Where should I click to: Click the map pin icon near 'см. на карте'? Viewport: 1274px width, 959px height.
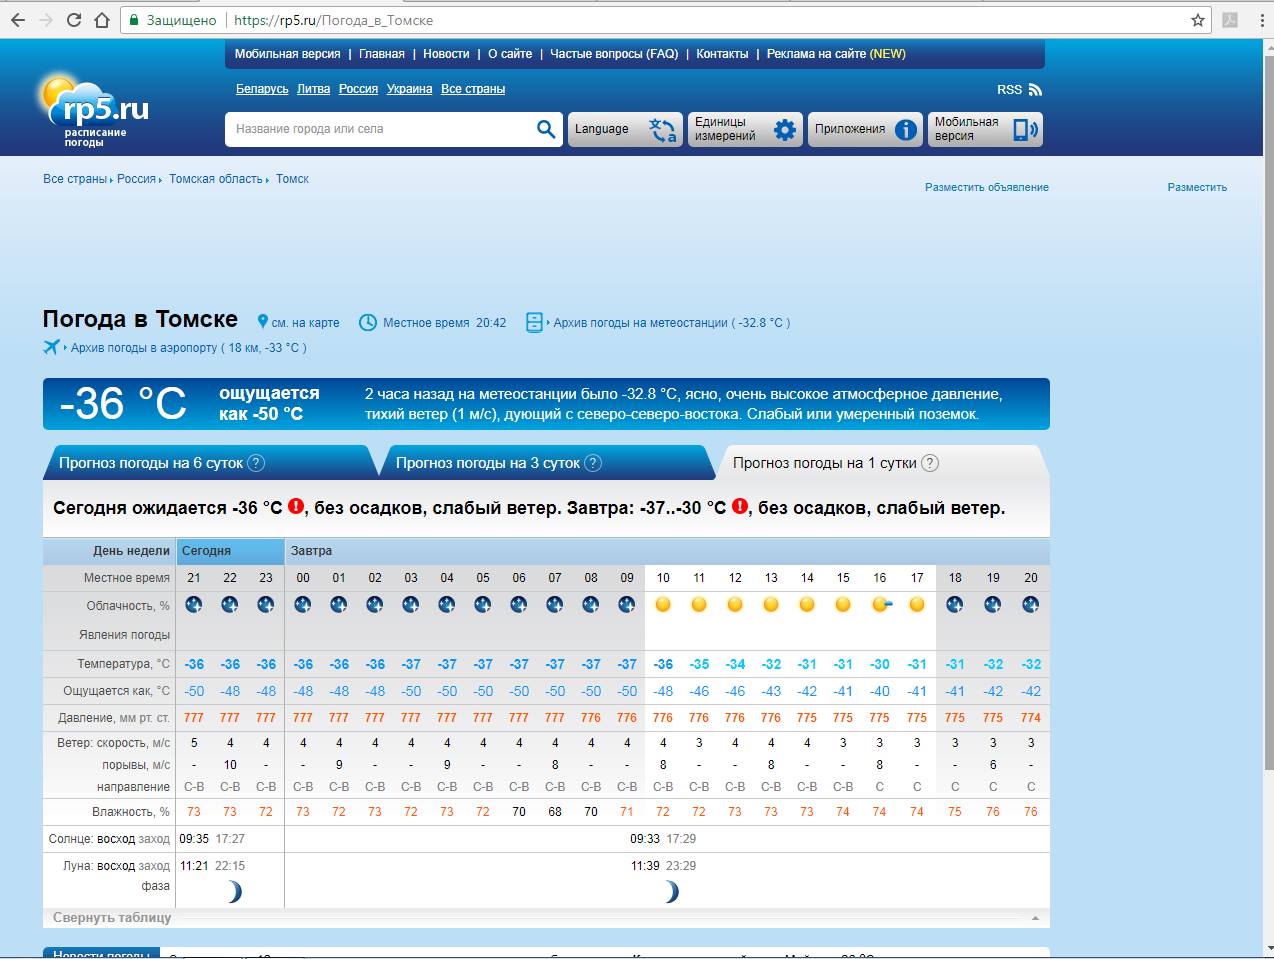pyautogui.click(x=263, y=322)
